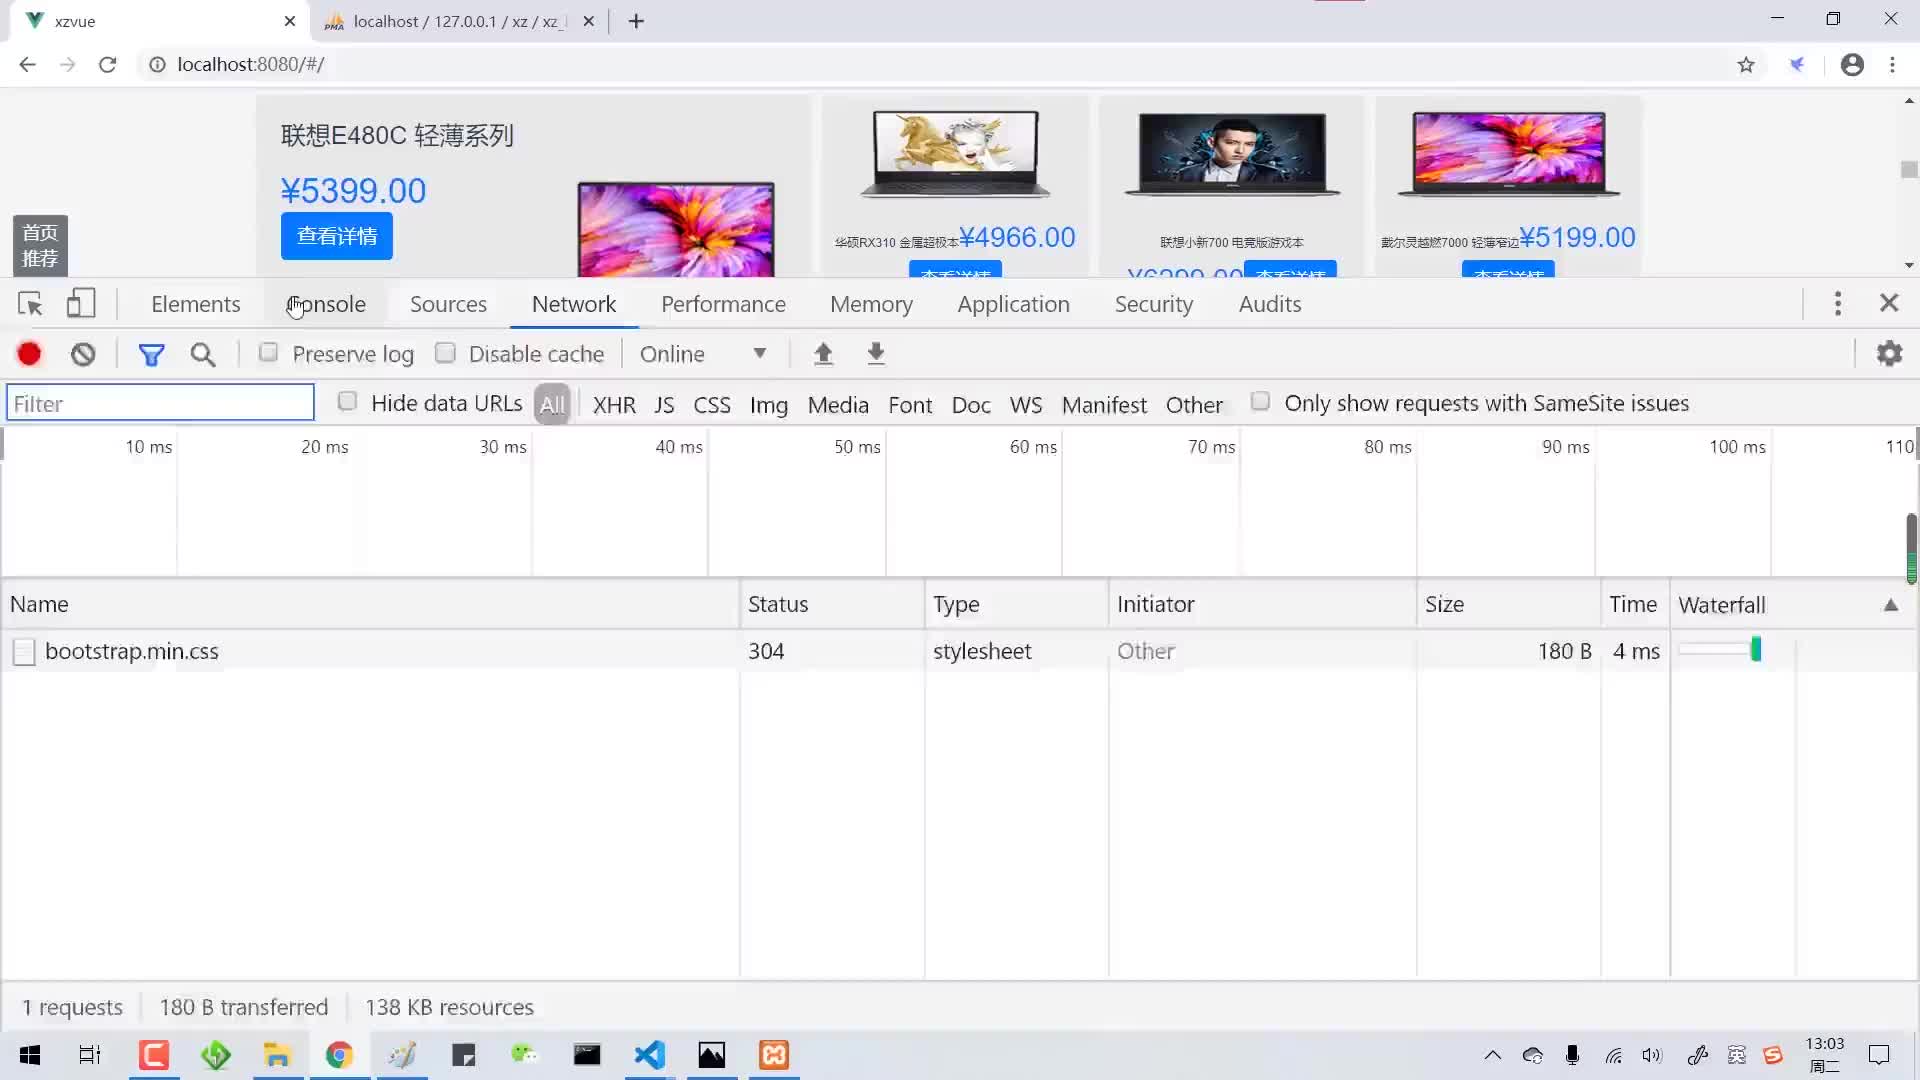1920x1080 pixels.
Task: Show hidden system tray icons
Action: pyautogui.click(x=1492, y=1055)
